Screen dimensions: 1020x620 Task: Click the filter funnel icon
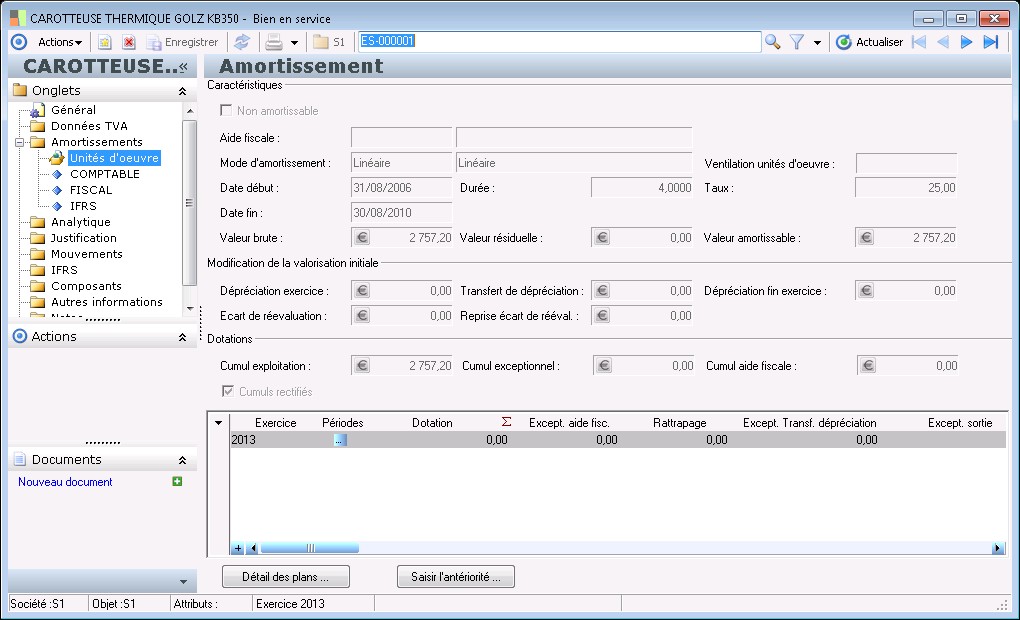(x=797, y=42)
